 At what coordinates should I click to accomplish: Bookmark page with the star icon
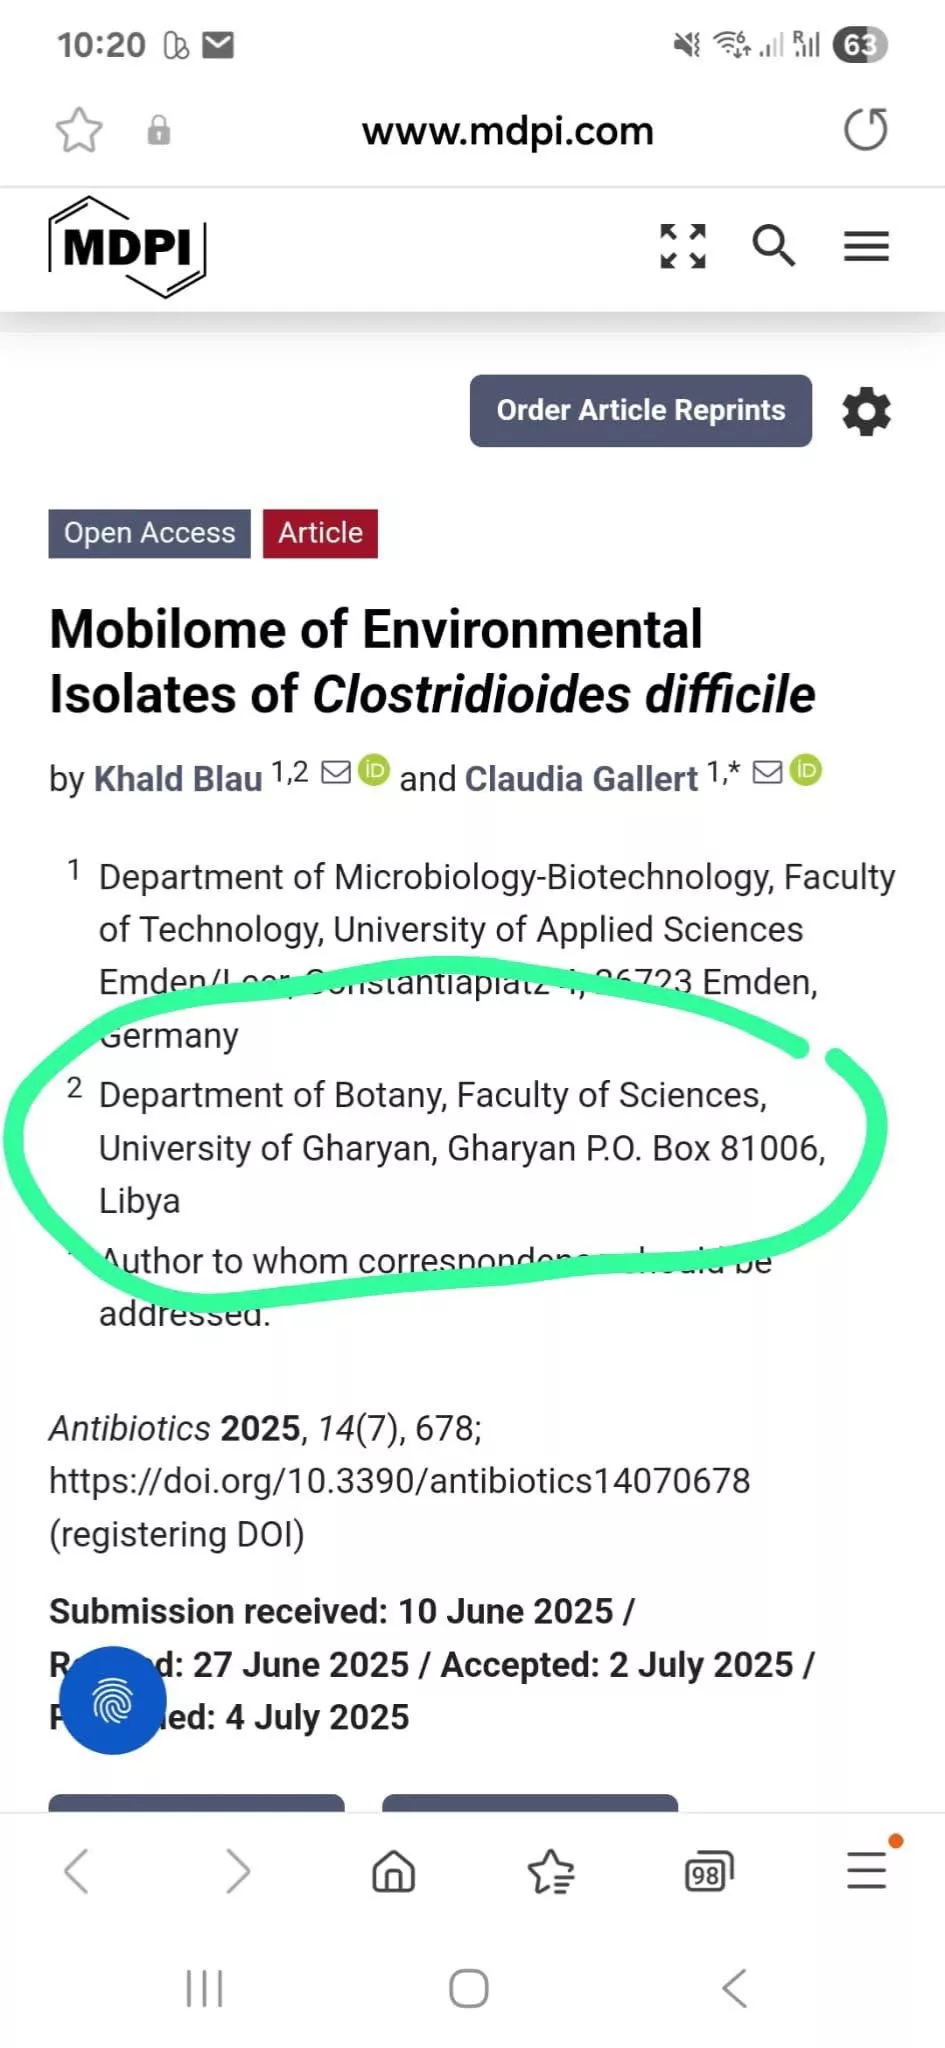click(79, 130)
